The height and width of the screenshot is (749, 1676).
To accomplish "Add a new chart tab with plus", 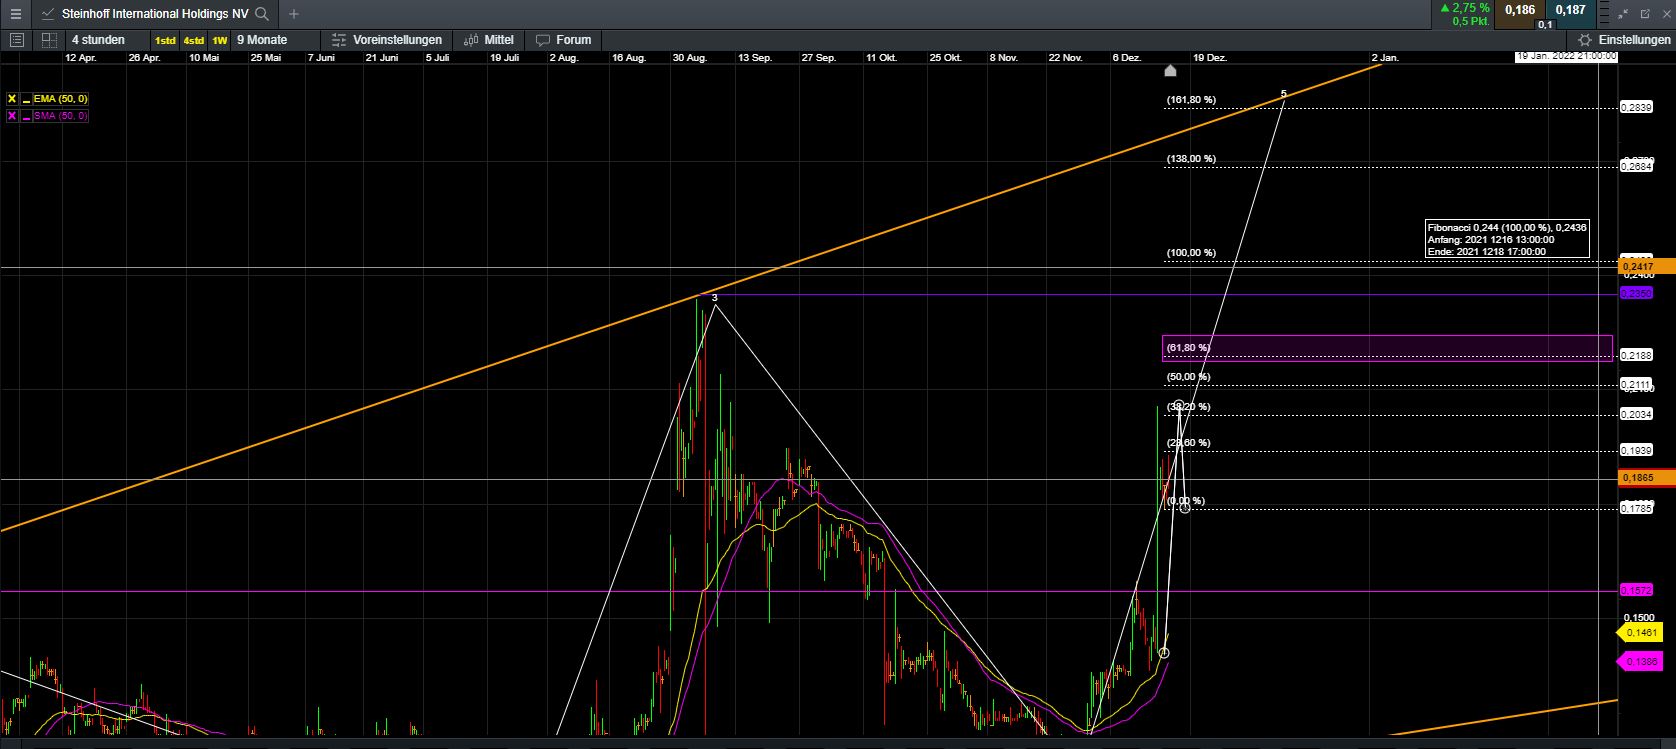I will 293,14.
